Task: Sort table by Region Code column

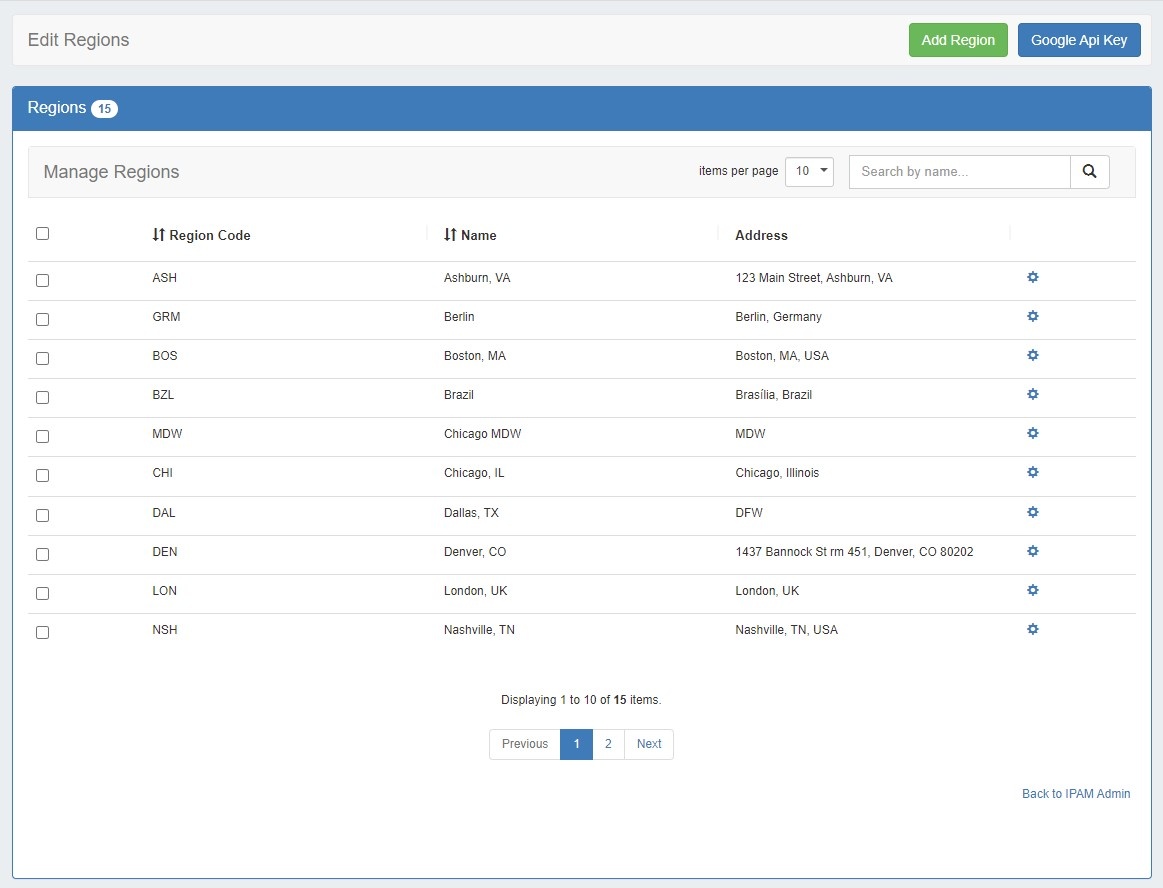Action: [x=201, y=235]
